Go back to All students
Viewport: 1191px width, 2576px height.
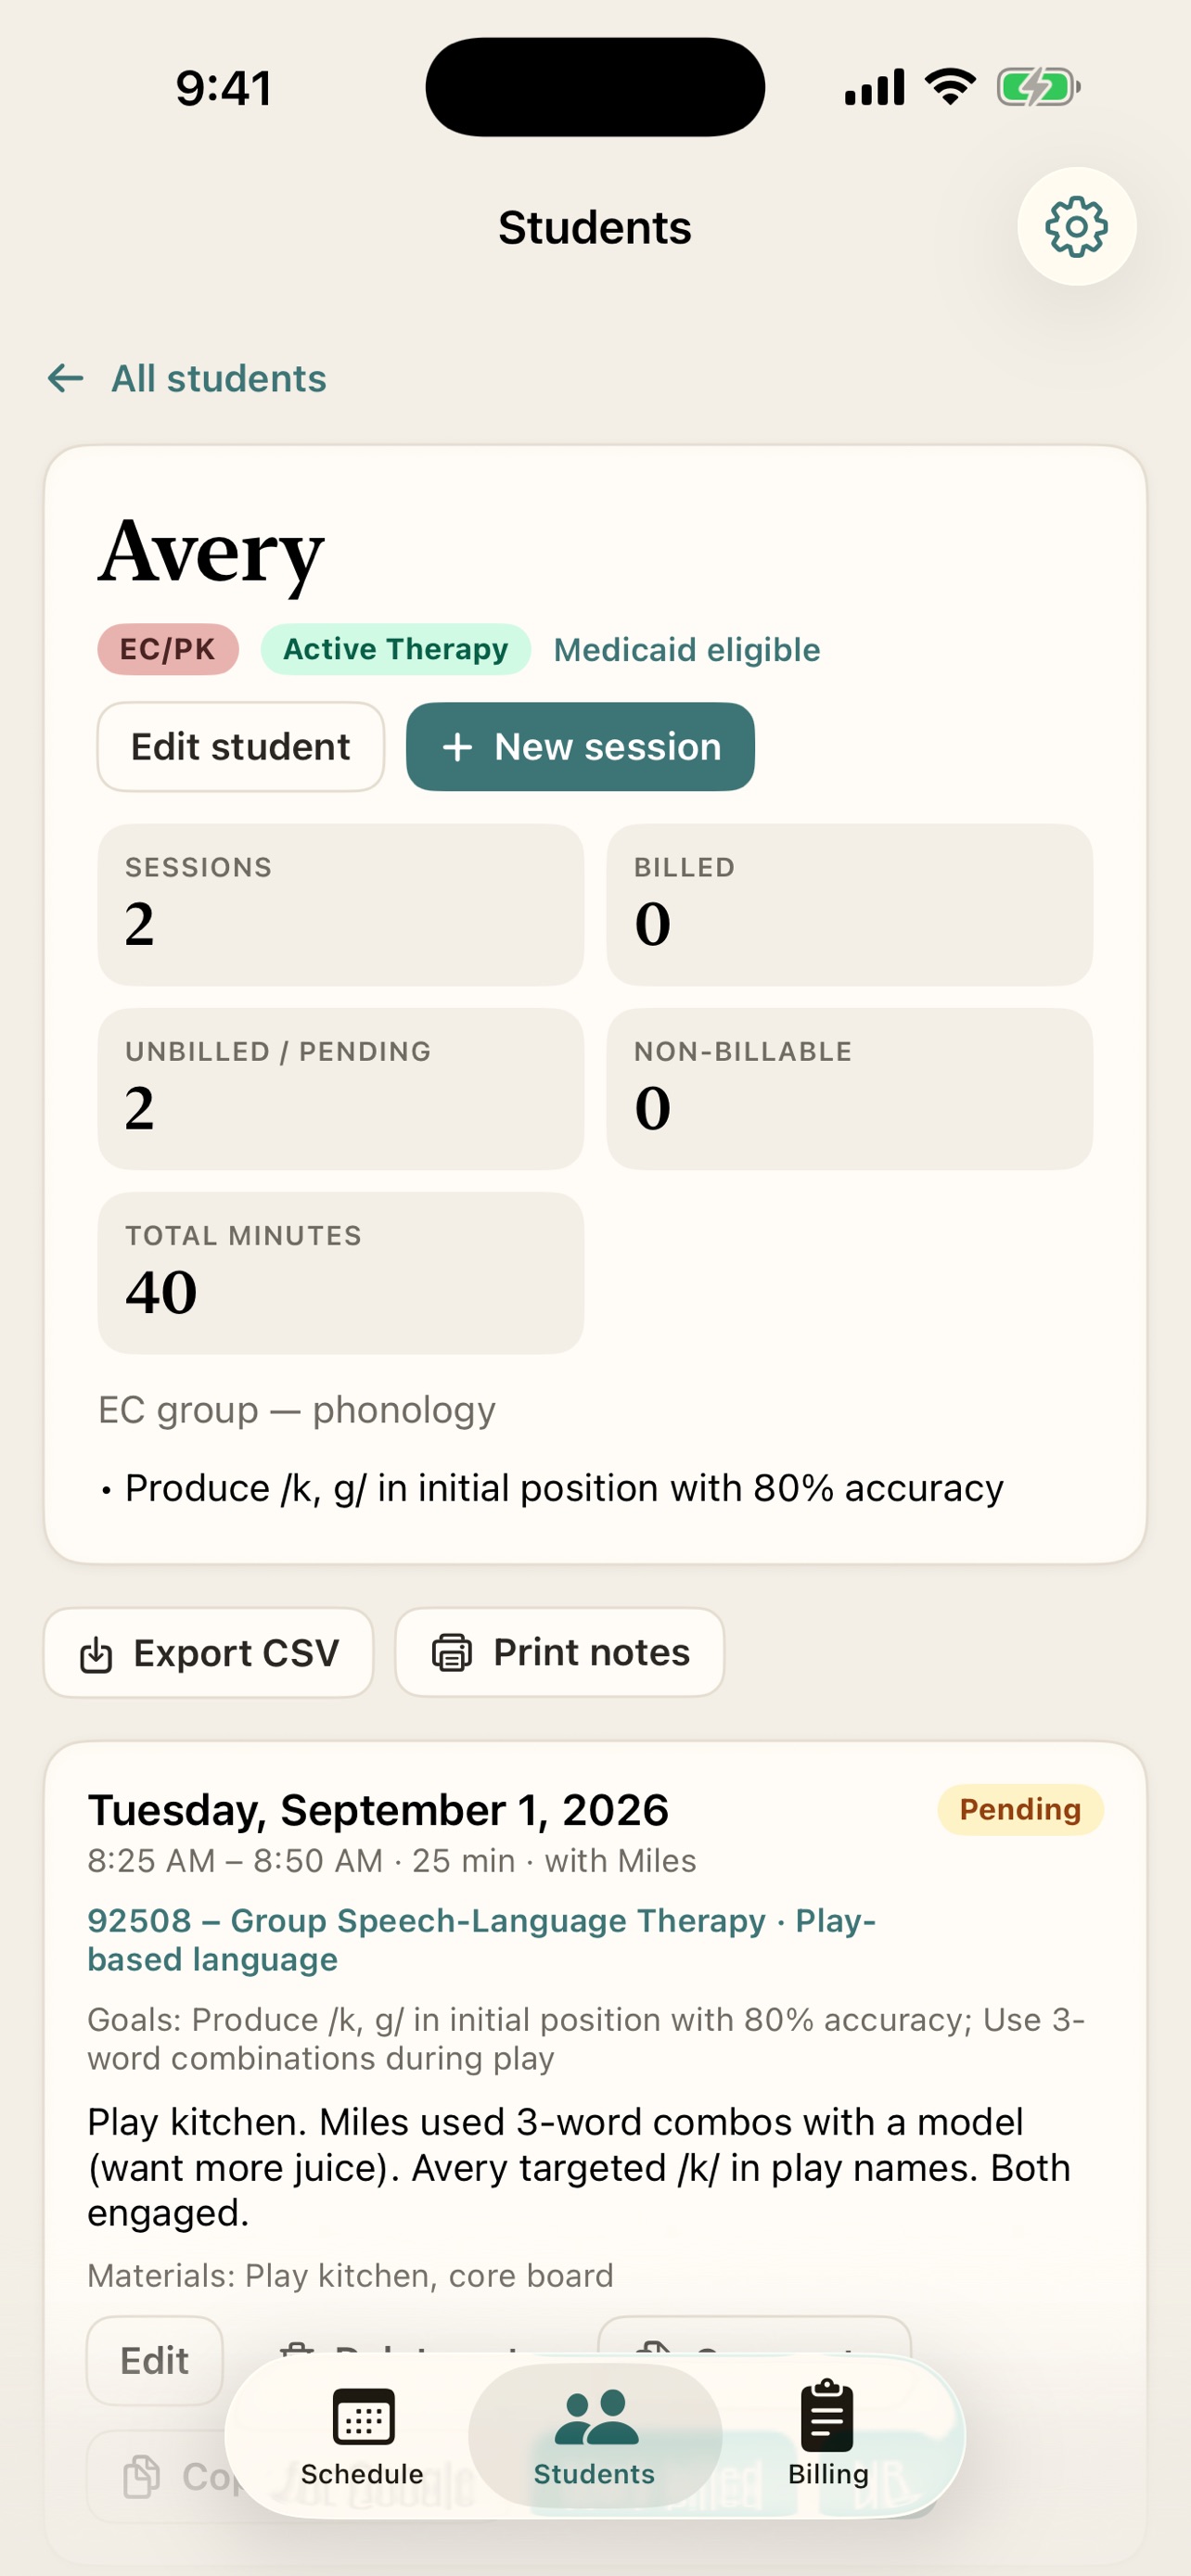pyautogui.click(x=218, y=378)
